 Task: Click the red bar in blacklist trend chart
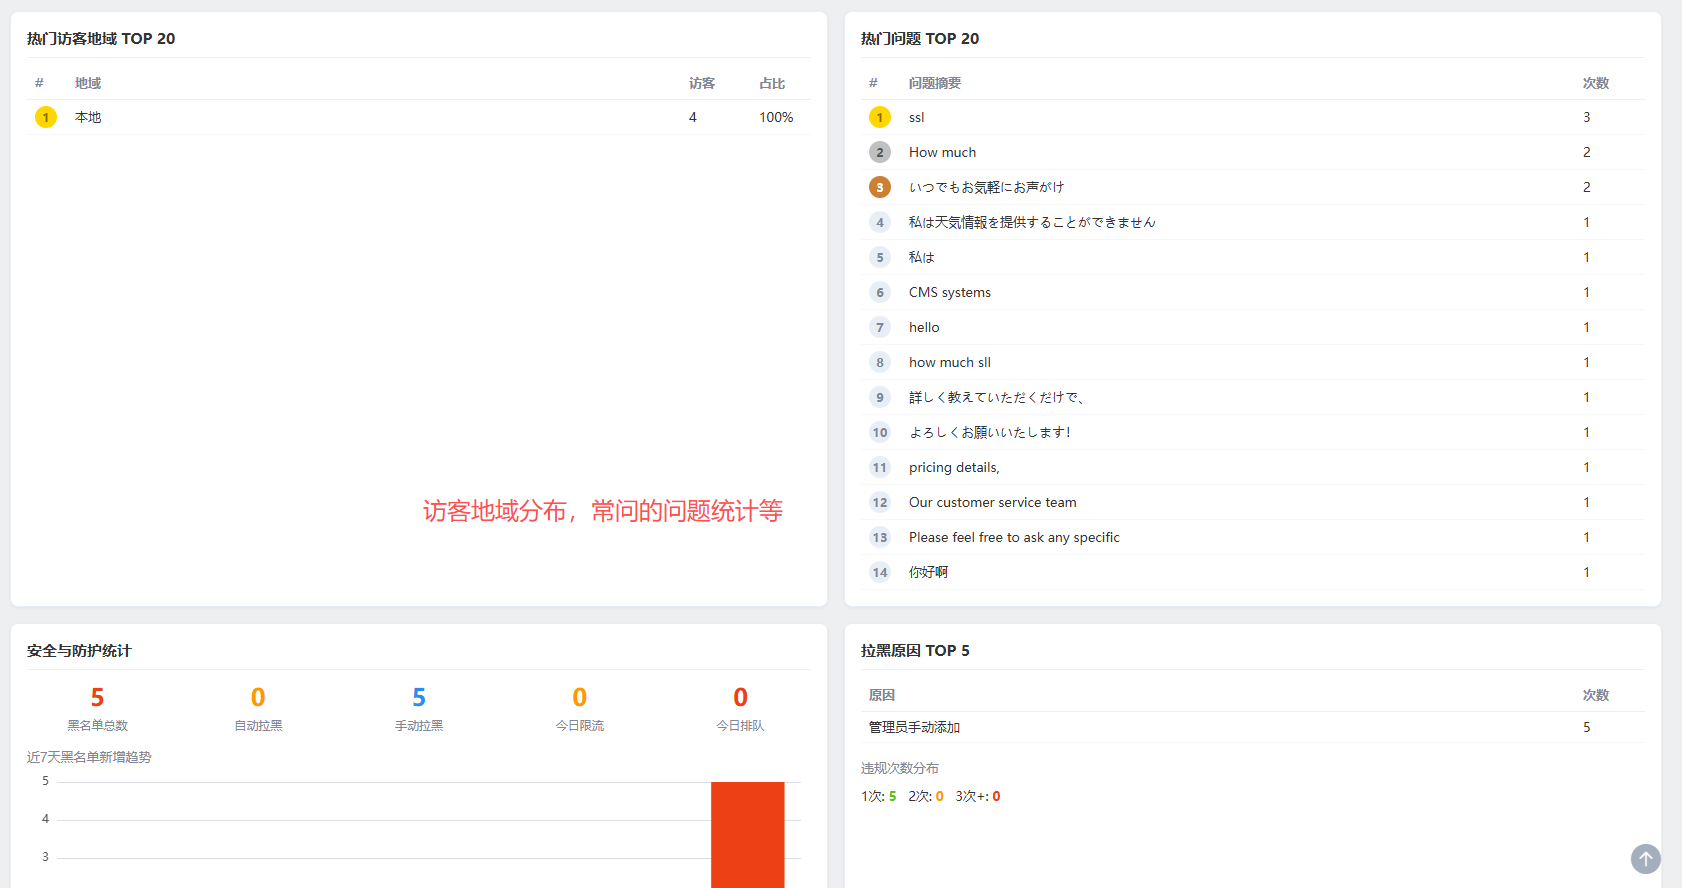(747, 835)
